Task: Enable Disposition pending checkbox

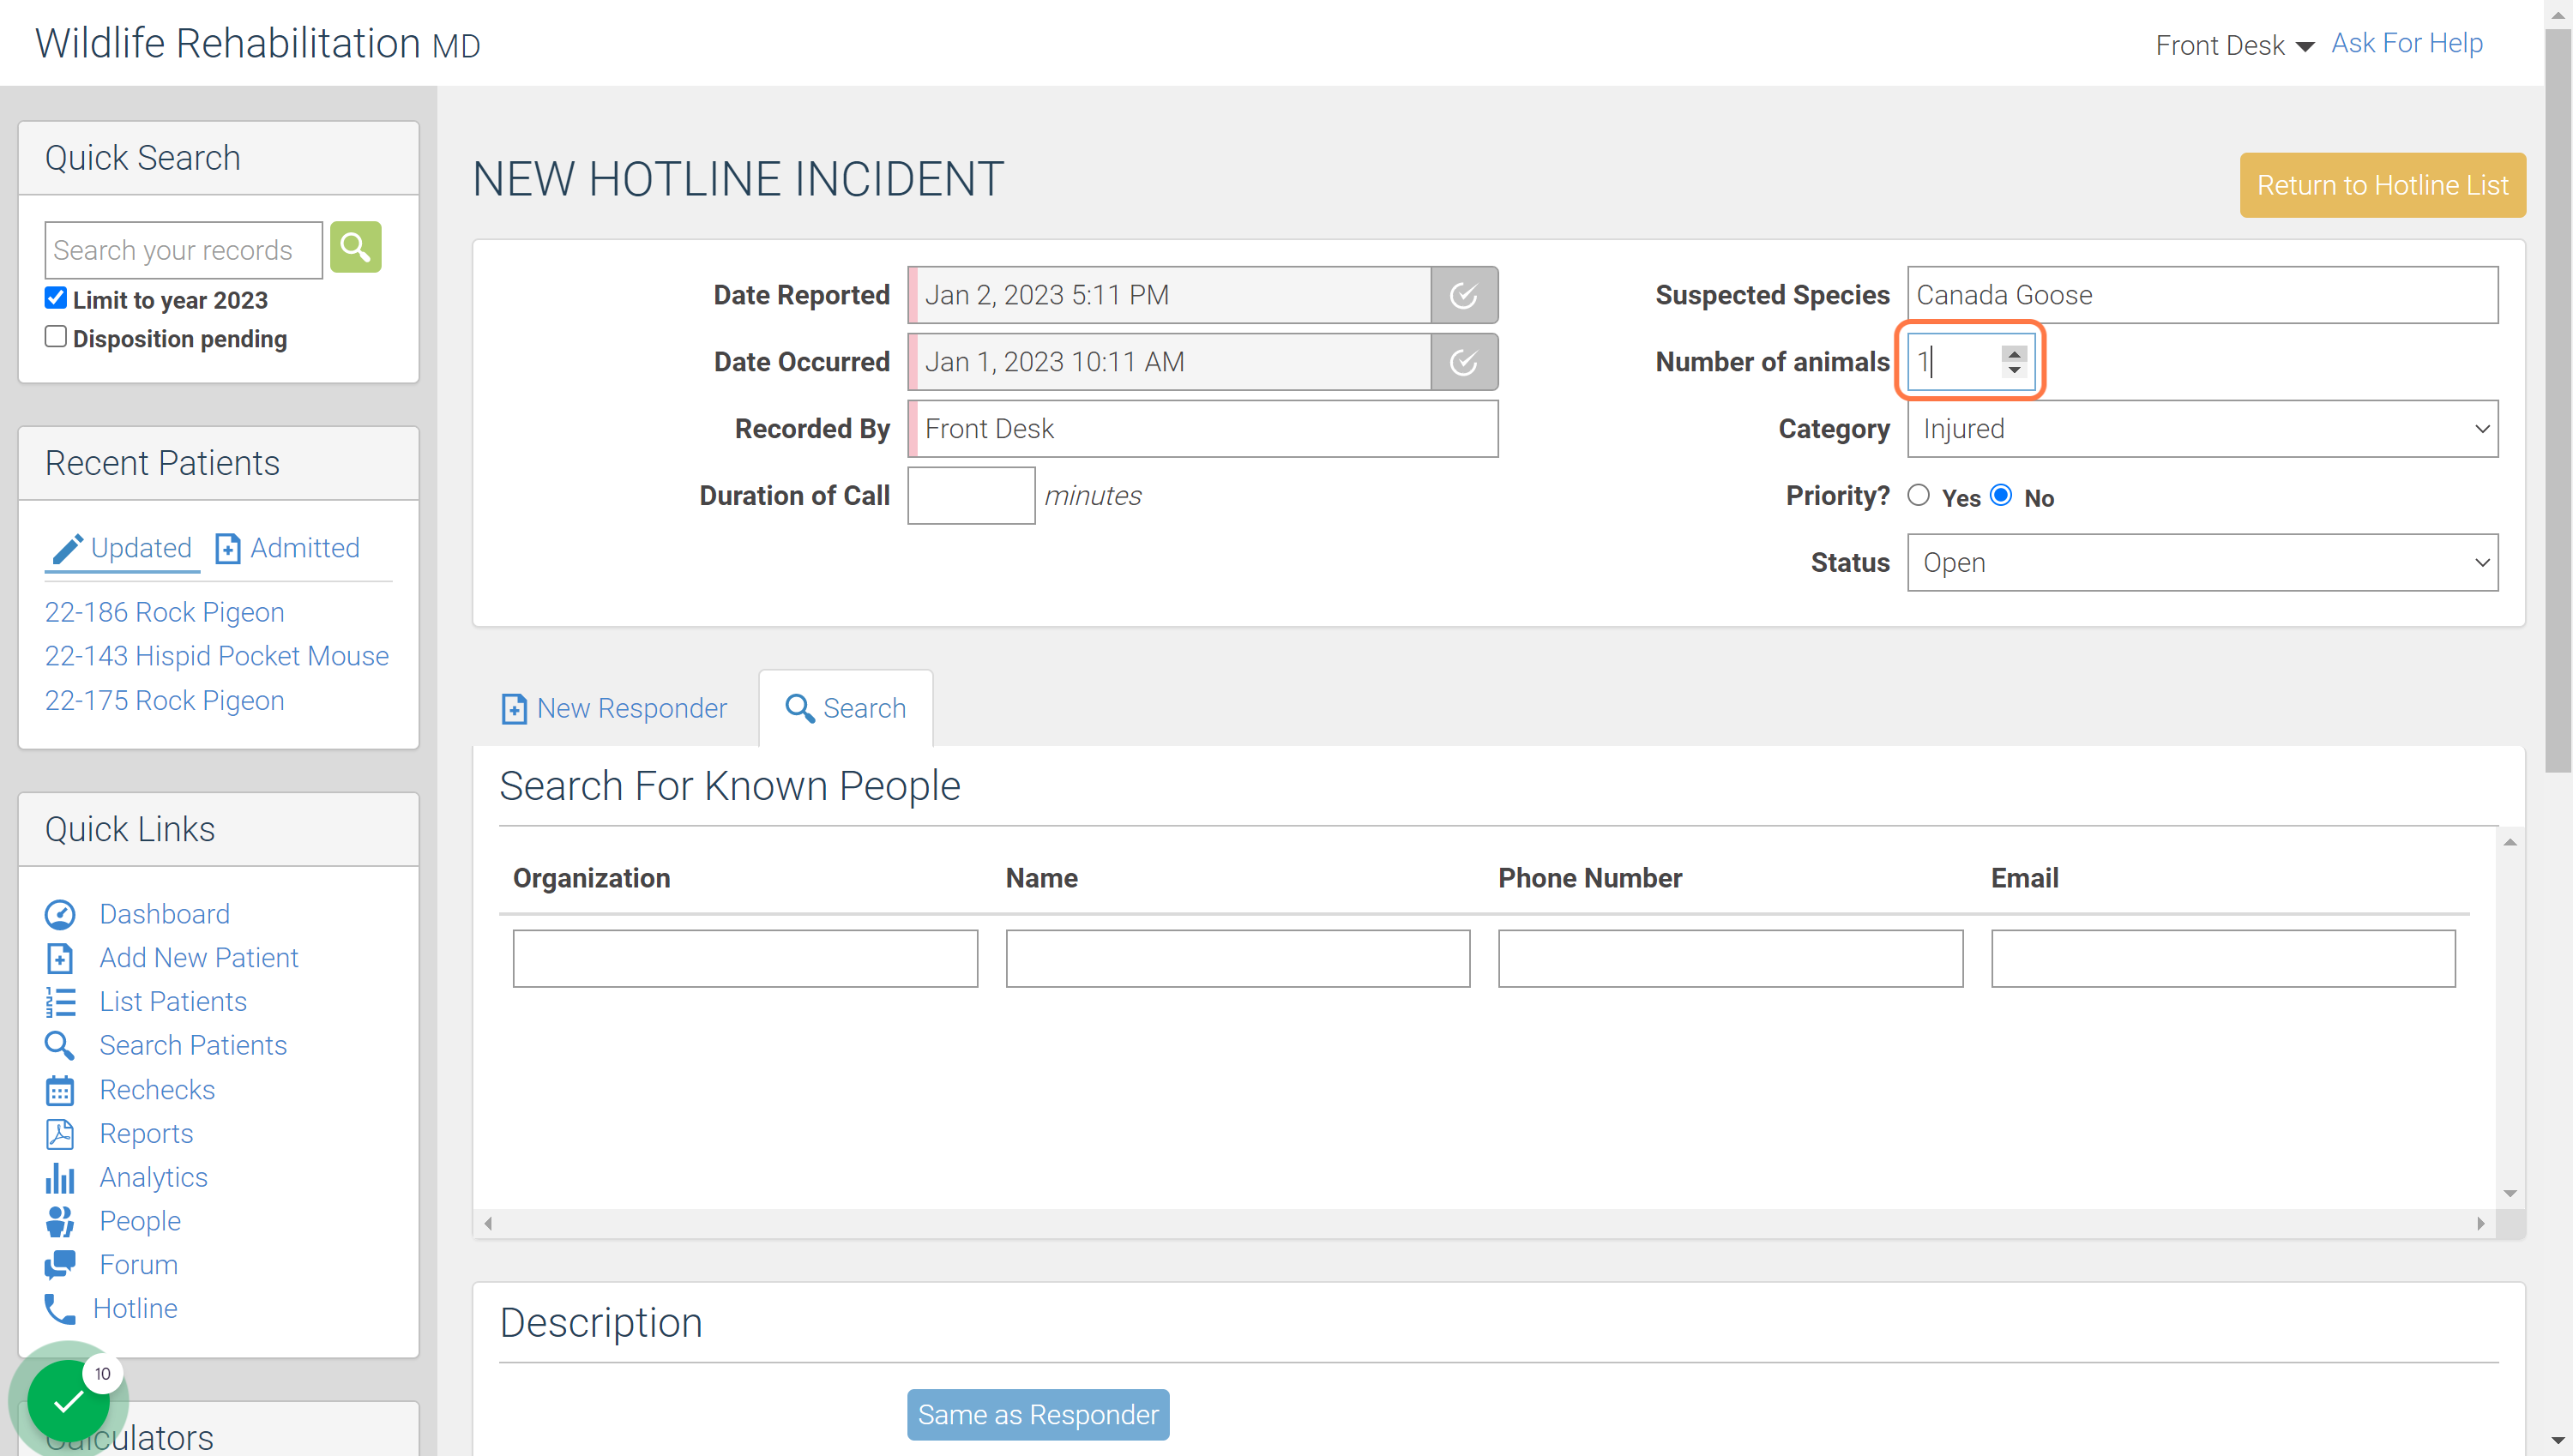Action: click(56, 337)
